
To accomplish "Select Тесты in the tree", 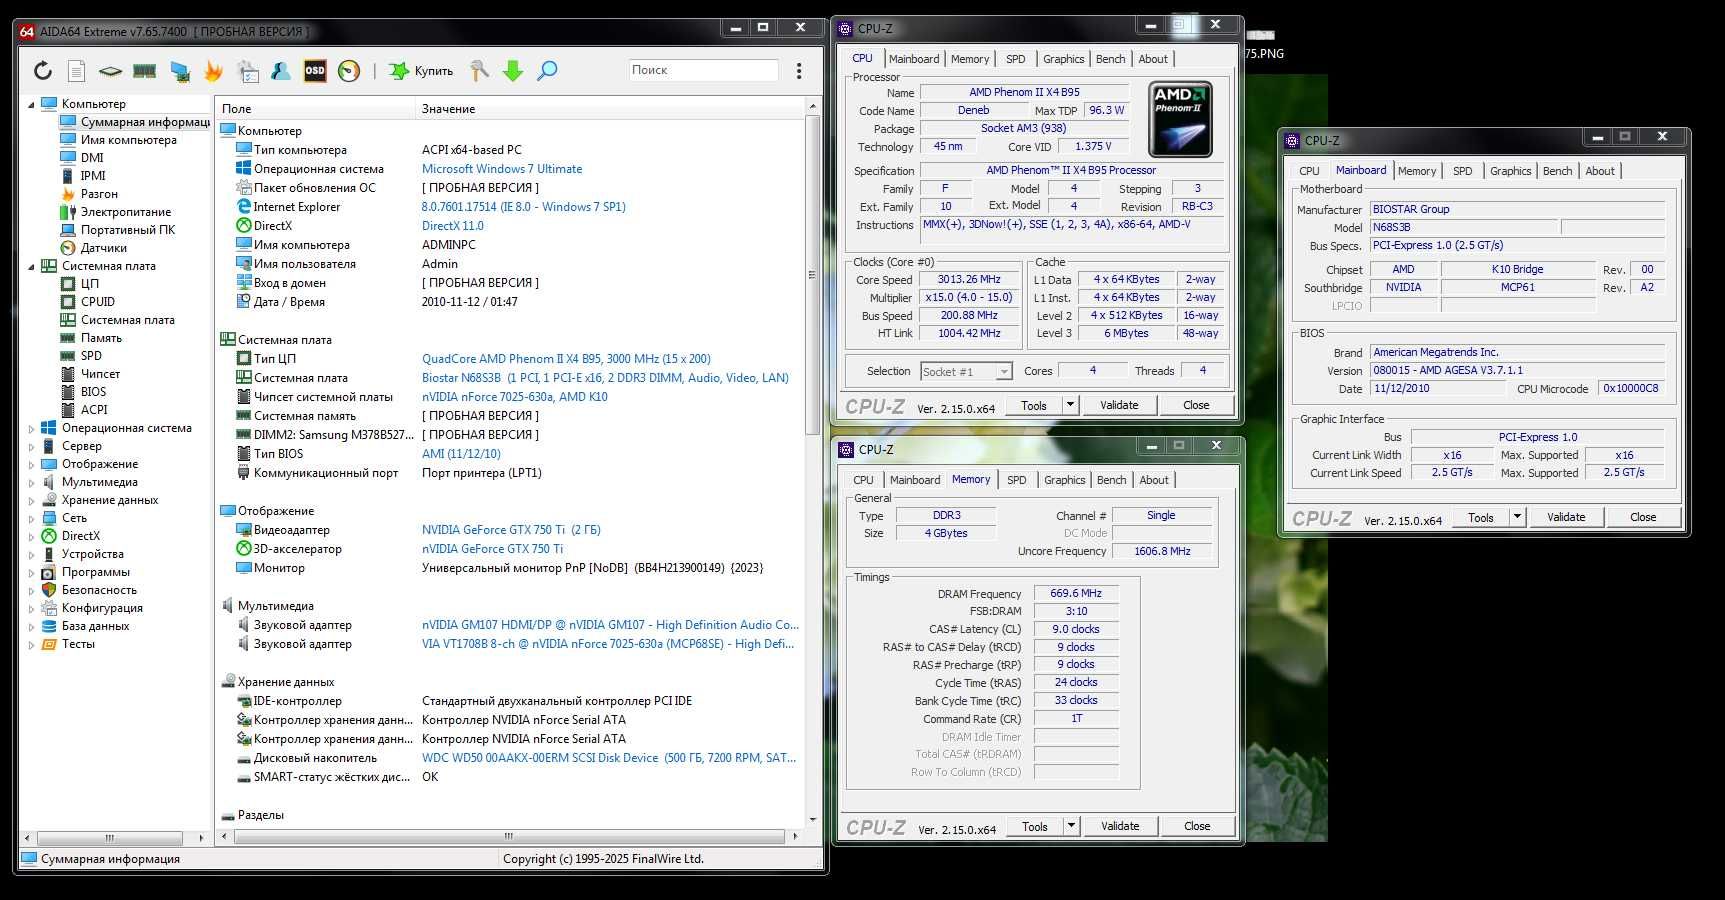I will point(78,644).
